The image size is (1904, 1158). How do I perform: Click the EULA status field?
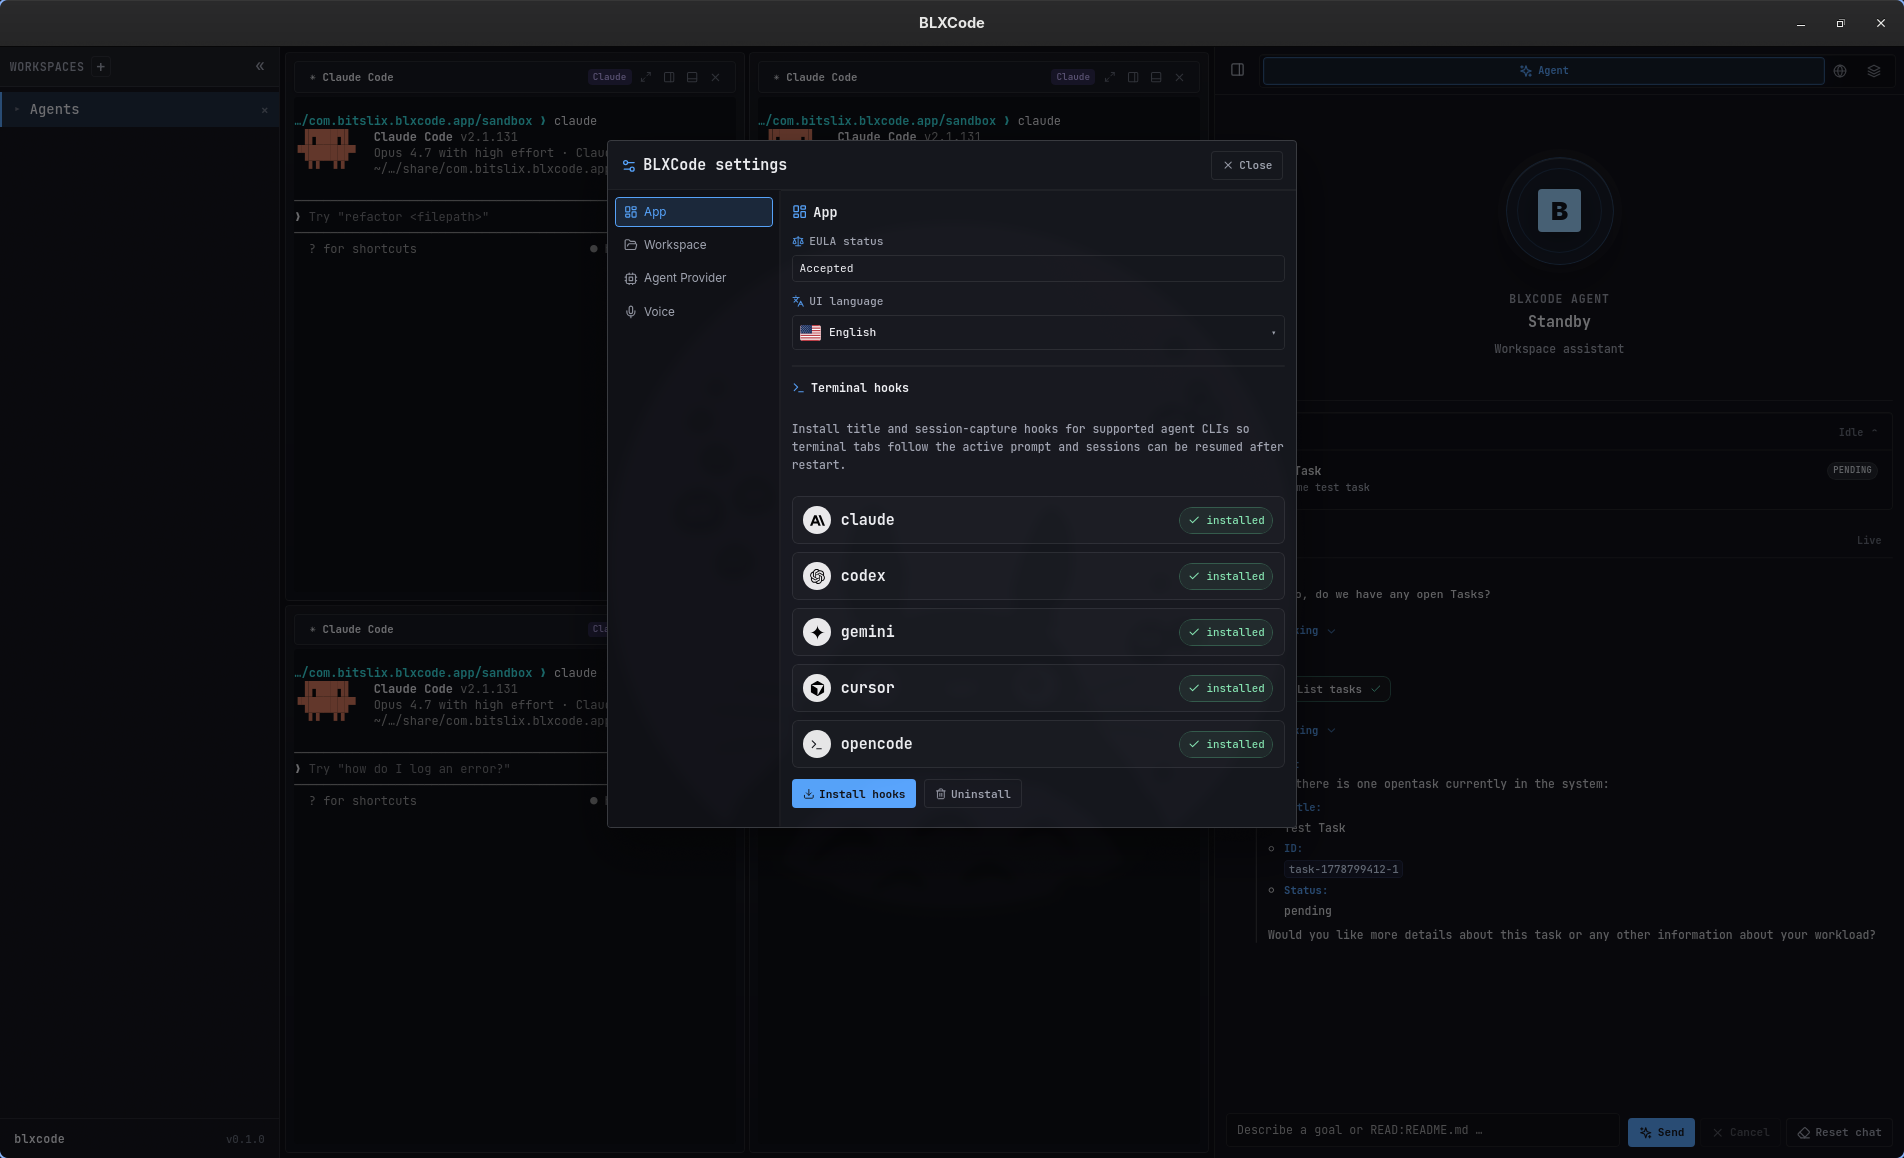pos(1038,268)
